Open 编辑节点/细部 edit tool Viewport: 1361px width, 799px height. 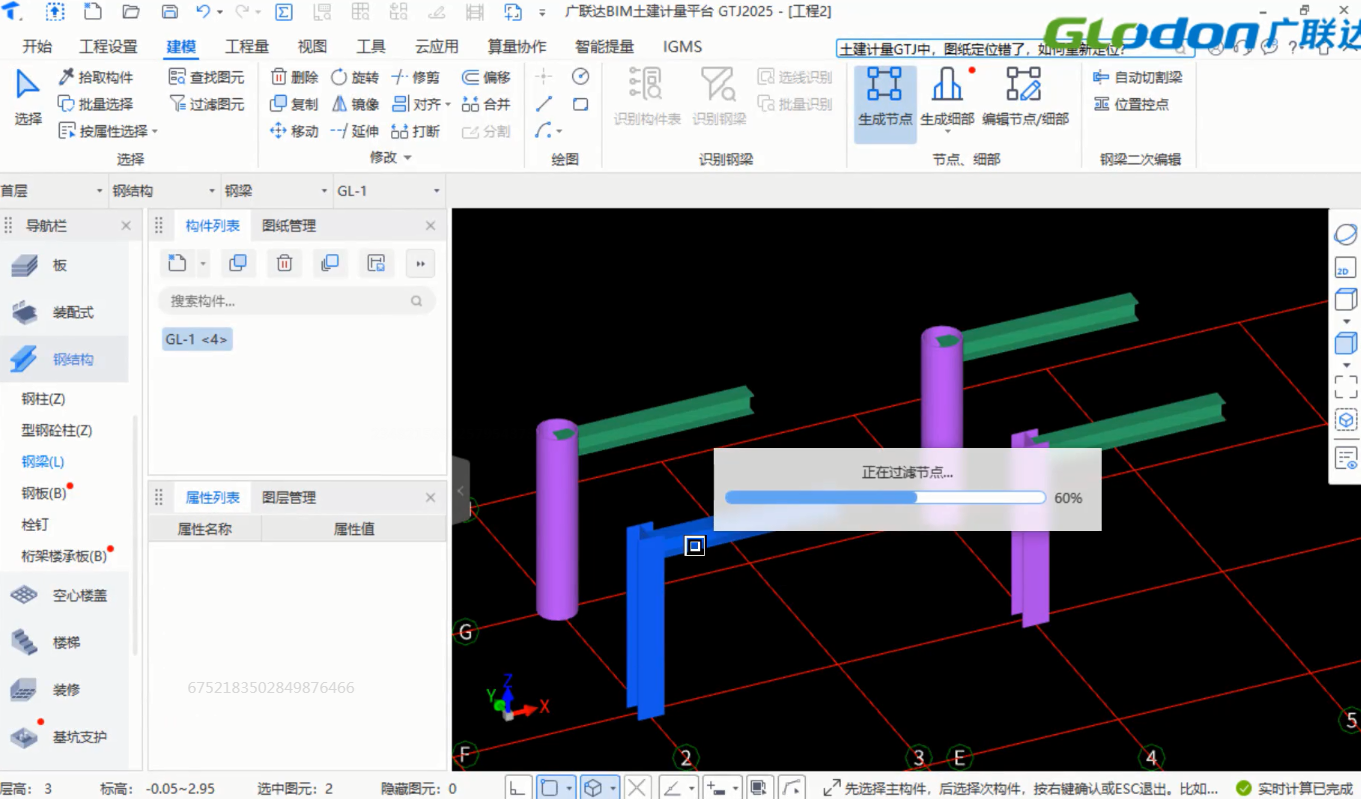point(1024,98)
